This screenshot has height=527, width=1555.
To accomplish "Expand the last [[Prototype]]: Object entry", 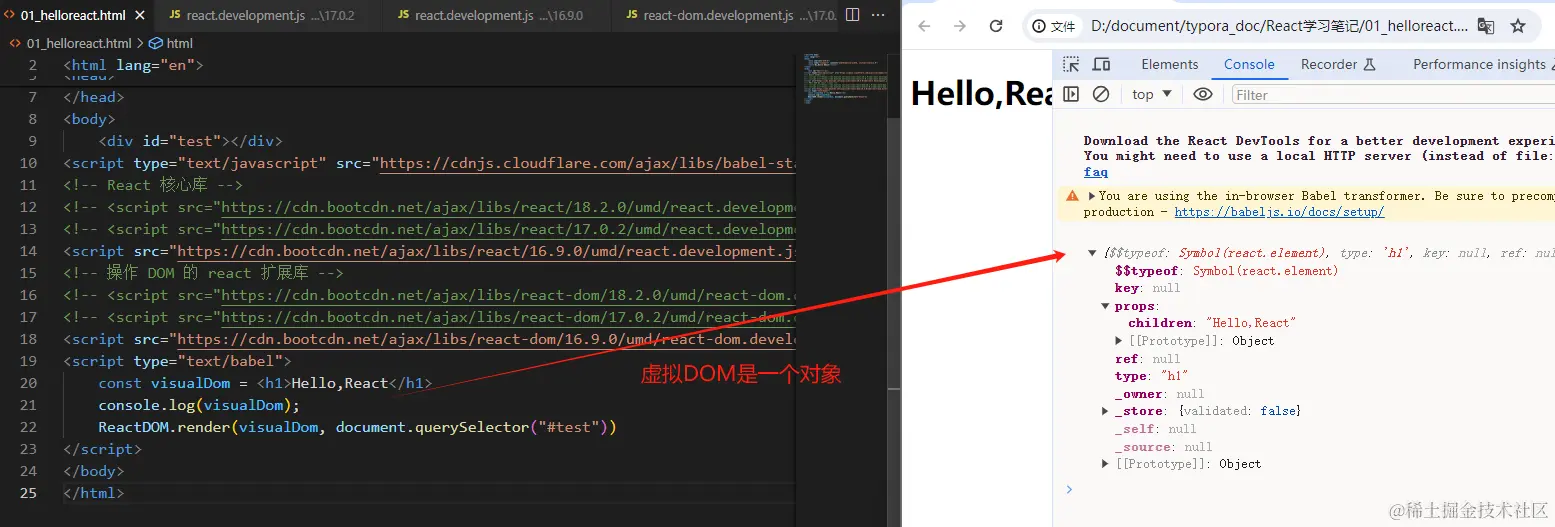I will [x=1105, y=464].
